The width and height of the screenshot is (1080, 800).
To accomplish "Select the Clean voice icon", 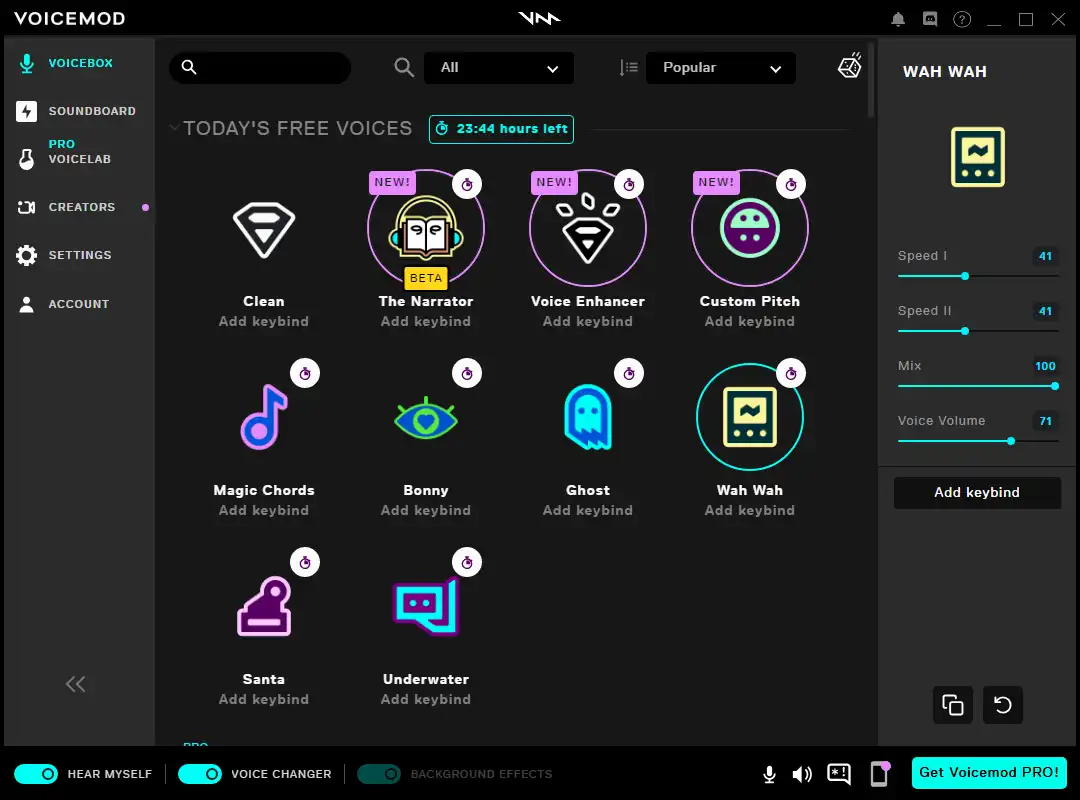I will (264, 229).
